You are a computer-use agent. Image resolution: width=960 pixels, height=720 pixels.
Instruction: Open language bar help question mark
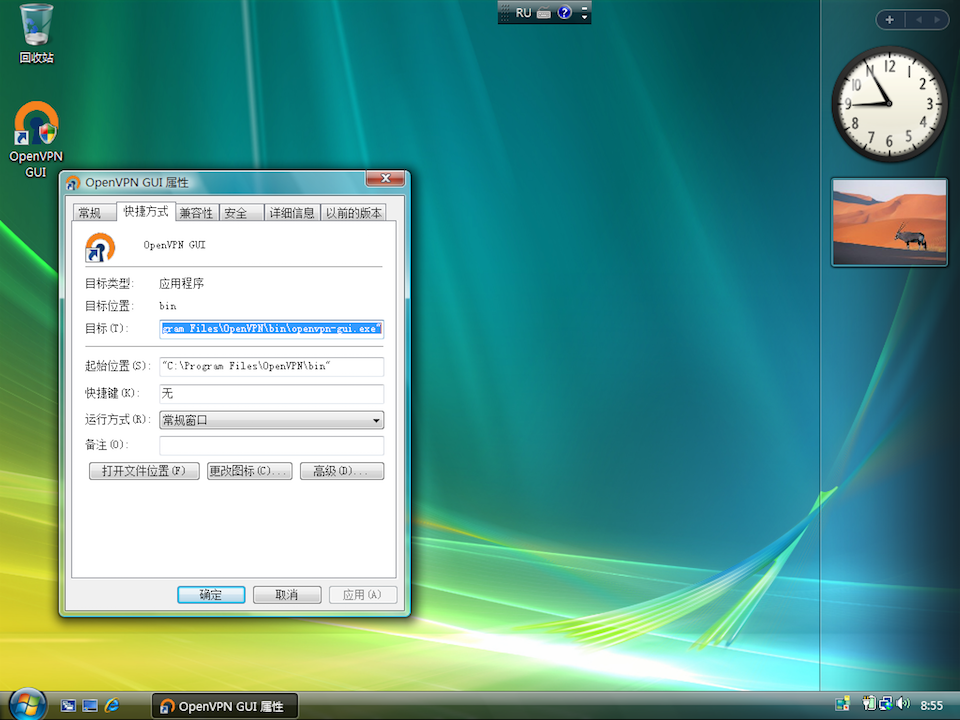[564, 12]
